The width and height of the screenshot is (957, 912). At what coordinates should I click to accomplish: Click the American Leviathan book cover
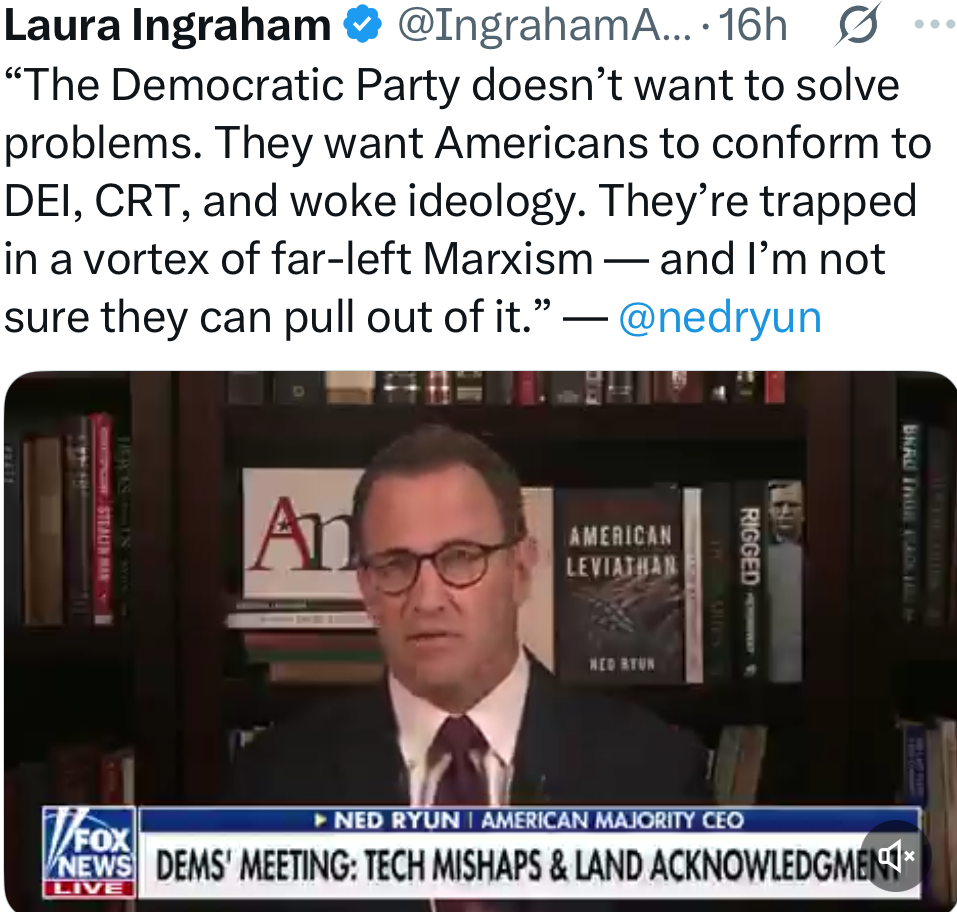point(621,584)
